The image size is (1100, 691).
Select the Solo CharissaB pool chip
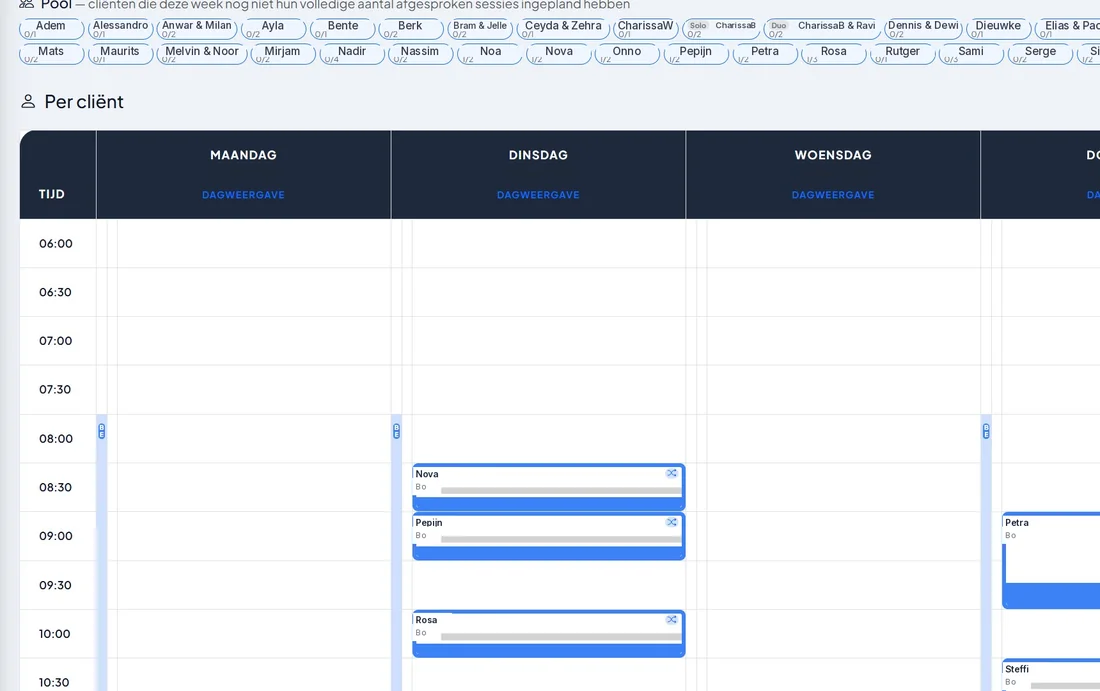pos(721,29)
